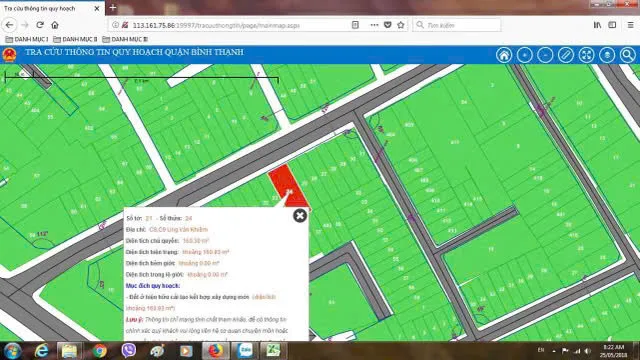This screenshot has height=360, width=640.
Task: Save page to Pocket
Action: pyautogui.click(x=388, y=25)
